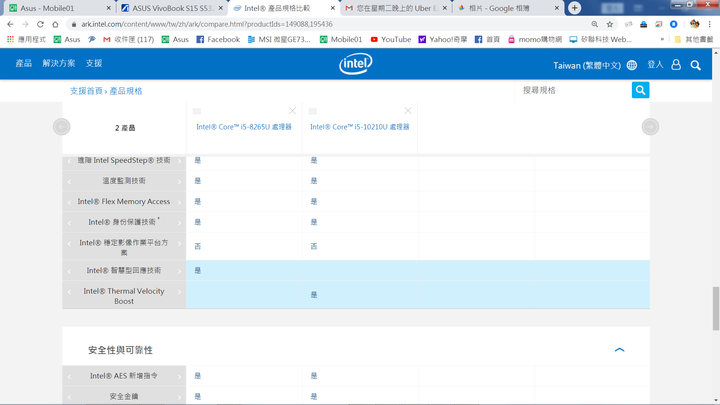
Task: Go to 產品規格 breadcrumb
Action: click(x=126, y=91)
